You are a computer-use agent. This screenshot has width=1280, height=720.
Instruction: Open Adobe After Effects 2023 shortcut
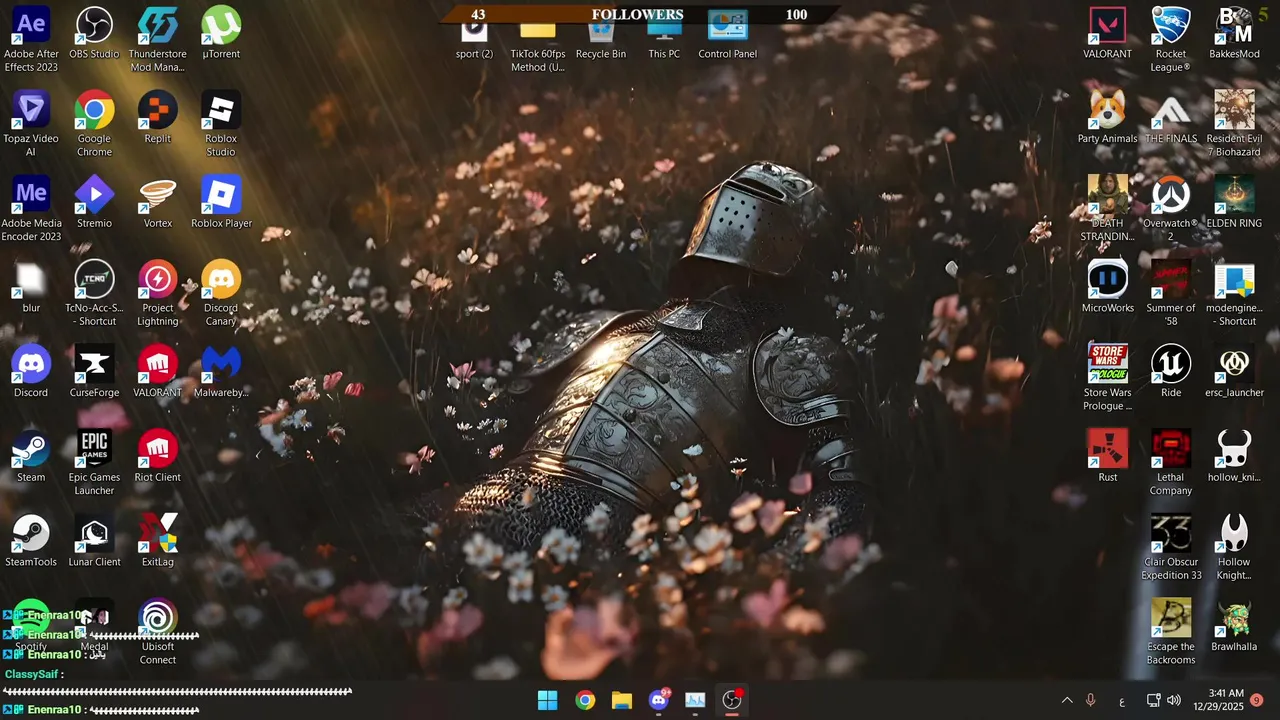[x=31, y=40]
